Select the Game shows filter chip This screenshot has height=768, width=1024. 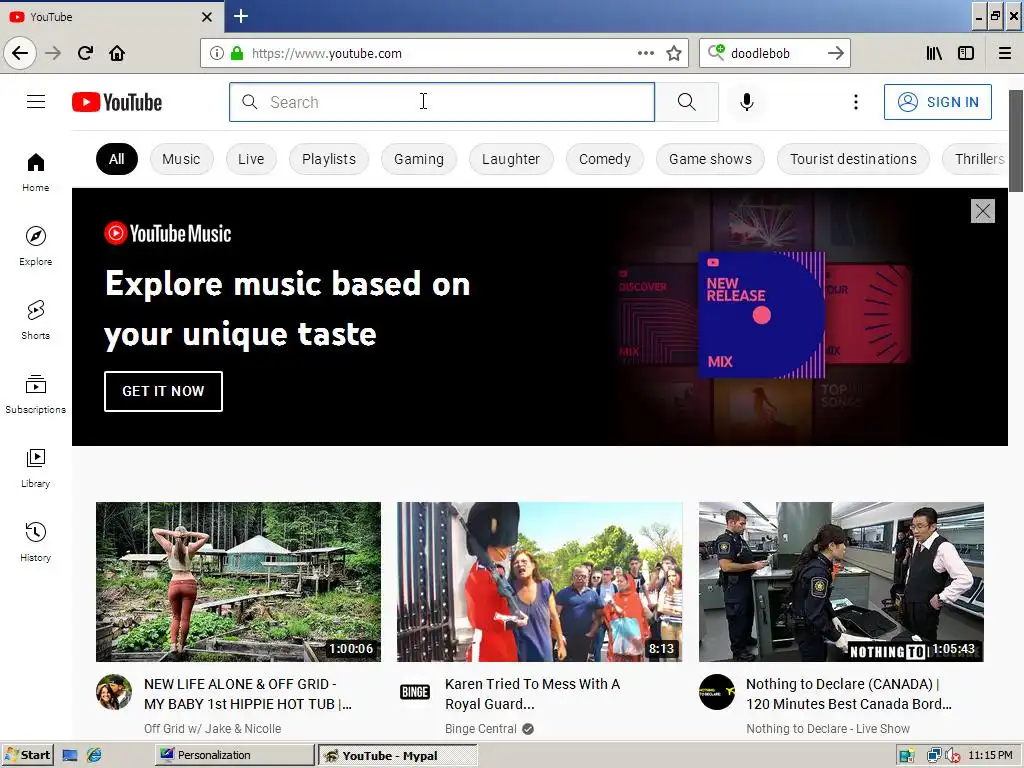coord(710,159)
